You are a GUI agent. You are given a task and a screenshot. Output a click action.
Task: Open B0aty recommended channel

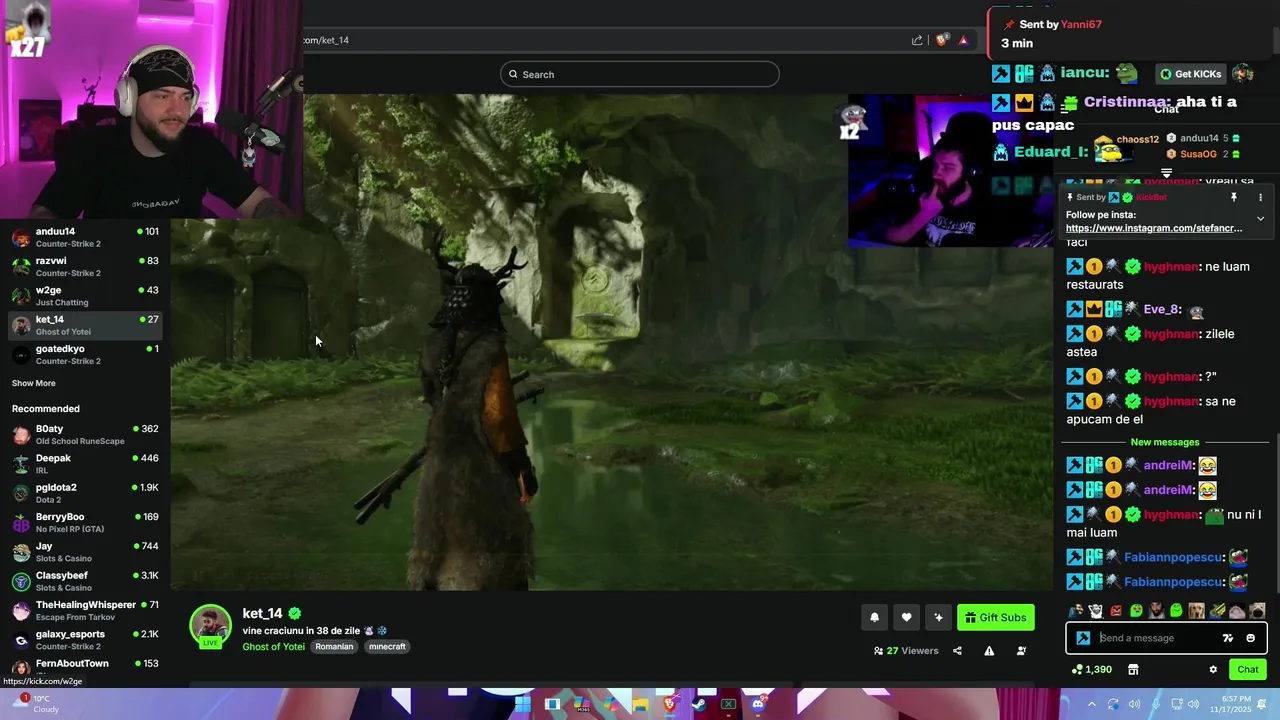(85, 434)
